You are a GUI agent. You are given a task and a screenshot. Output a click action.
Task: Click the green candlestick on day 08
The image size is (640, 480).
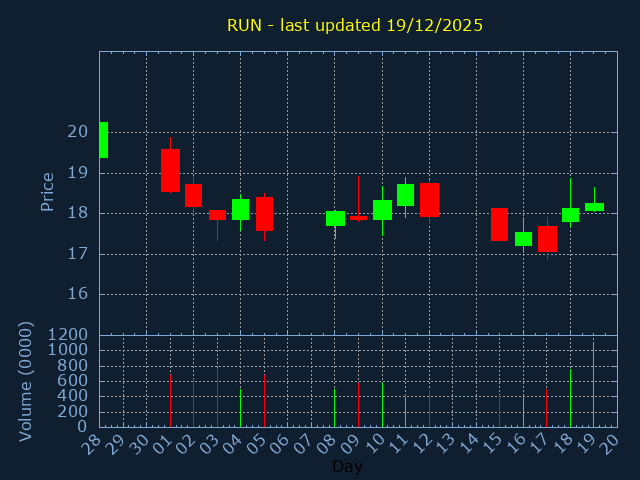[x=335, y=218]
